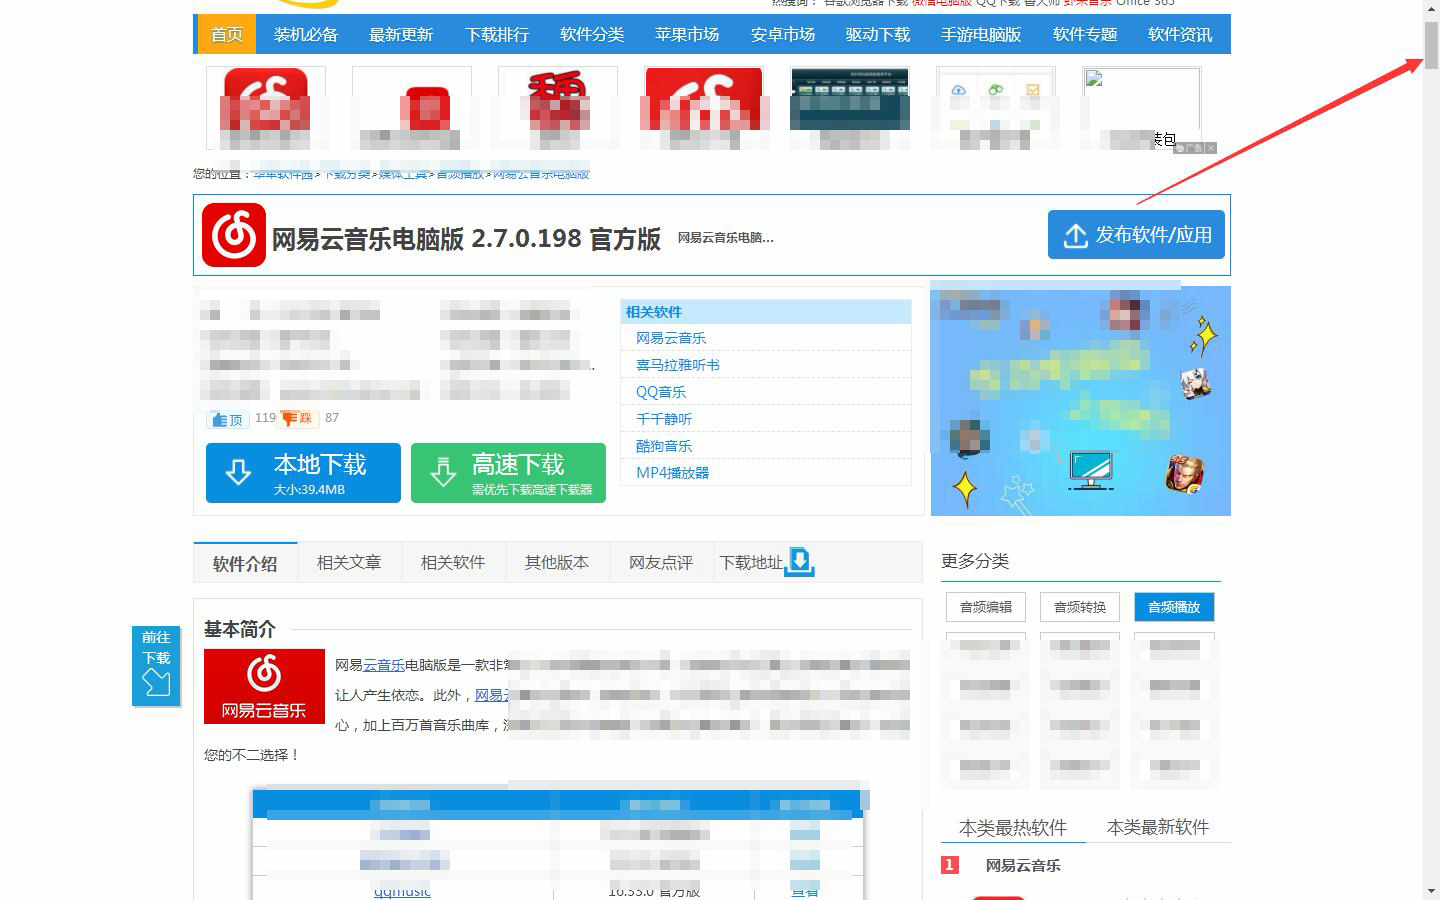Click the dark dashboard screenshot thumbnail
Viewport: 1440px width, 900px height.
(850, 98)
